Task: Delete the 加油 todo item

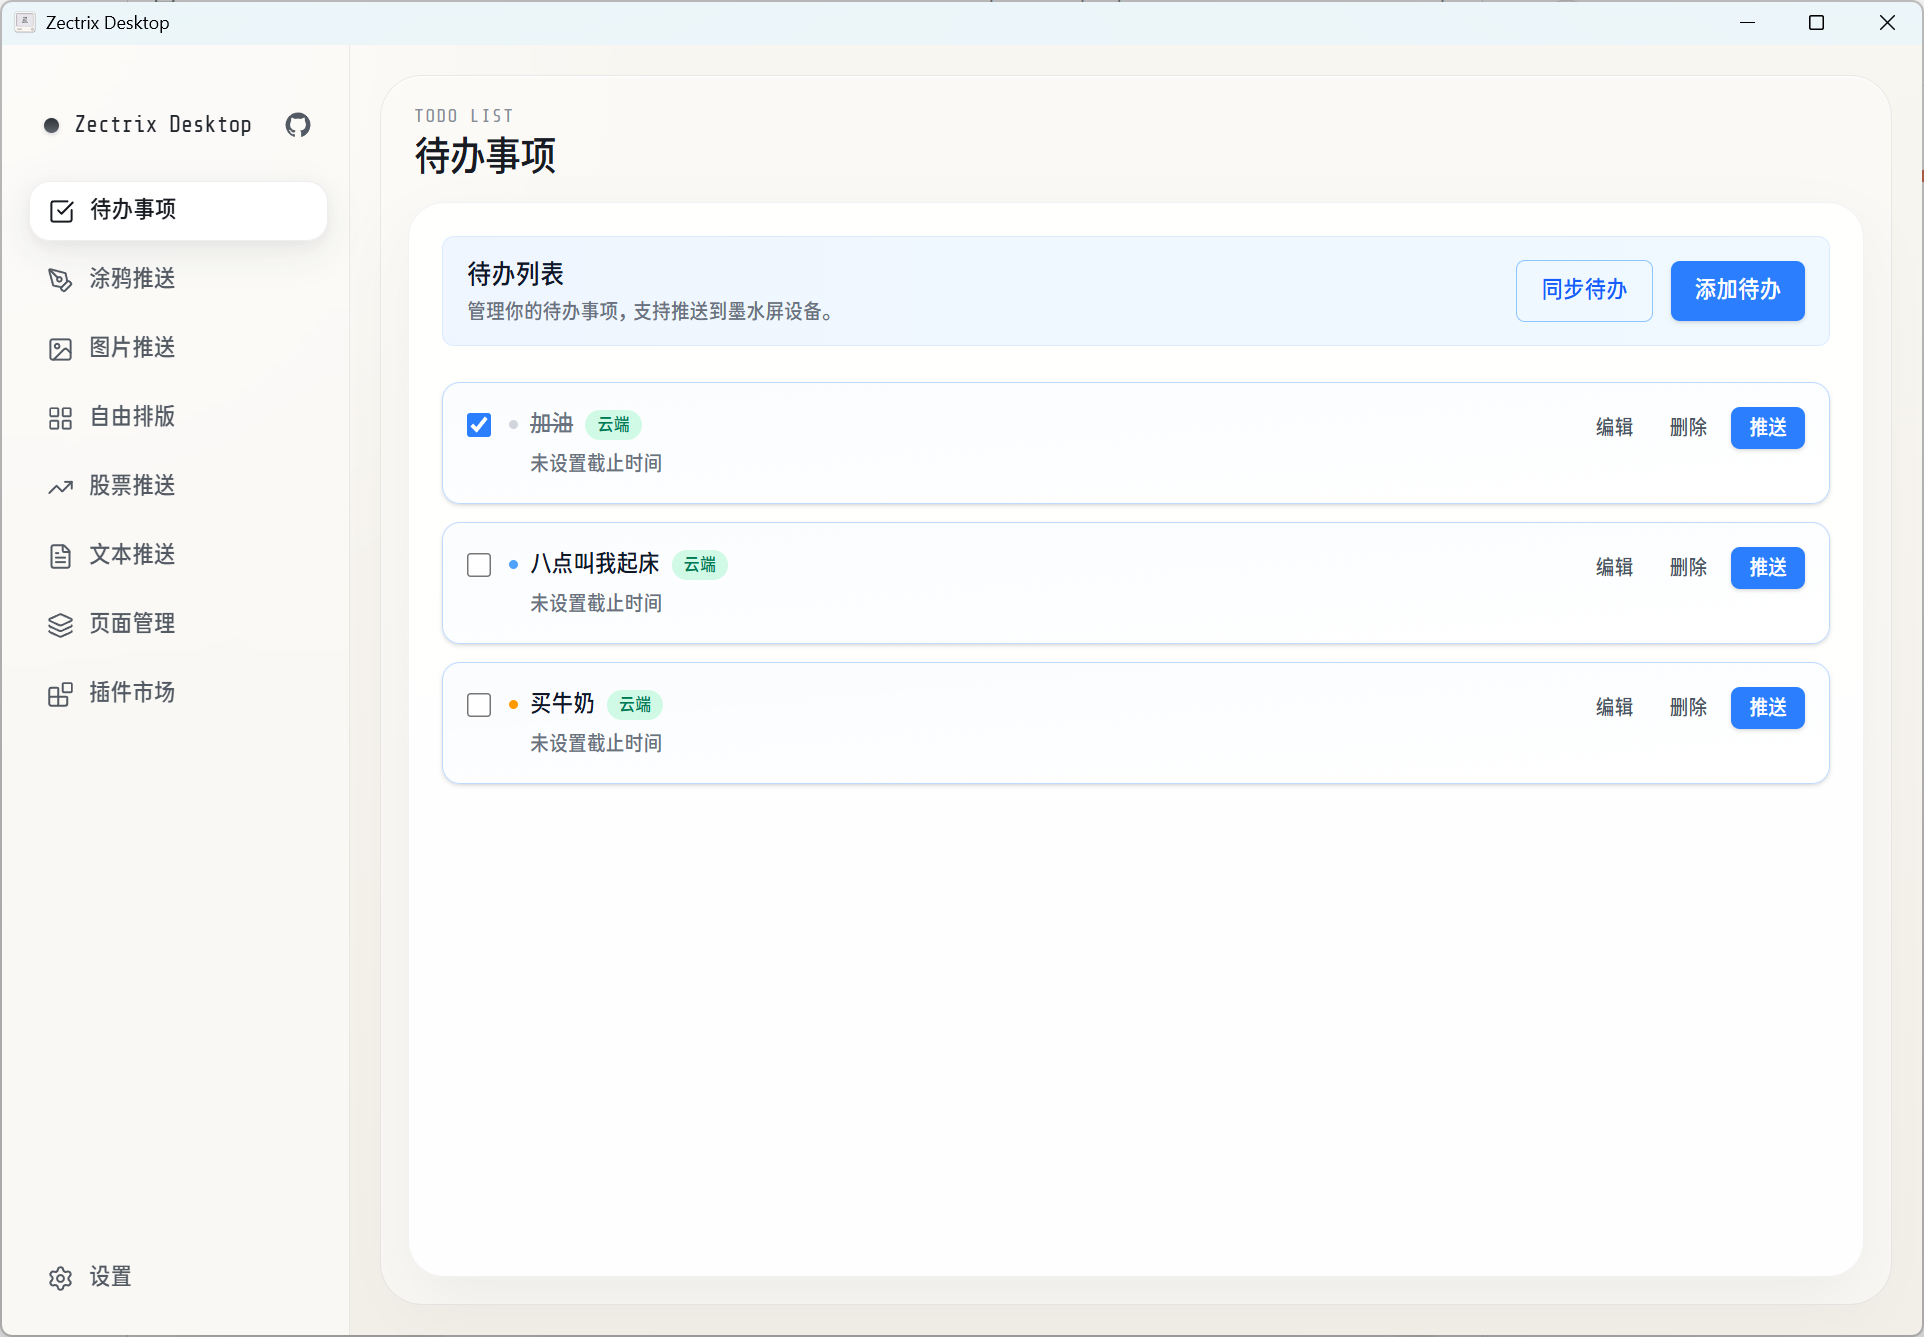Action: tap(1688, 428)
